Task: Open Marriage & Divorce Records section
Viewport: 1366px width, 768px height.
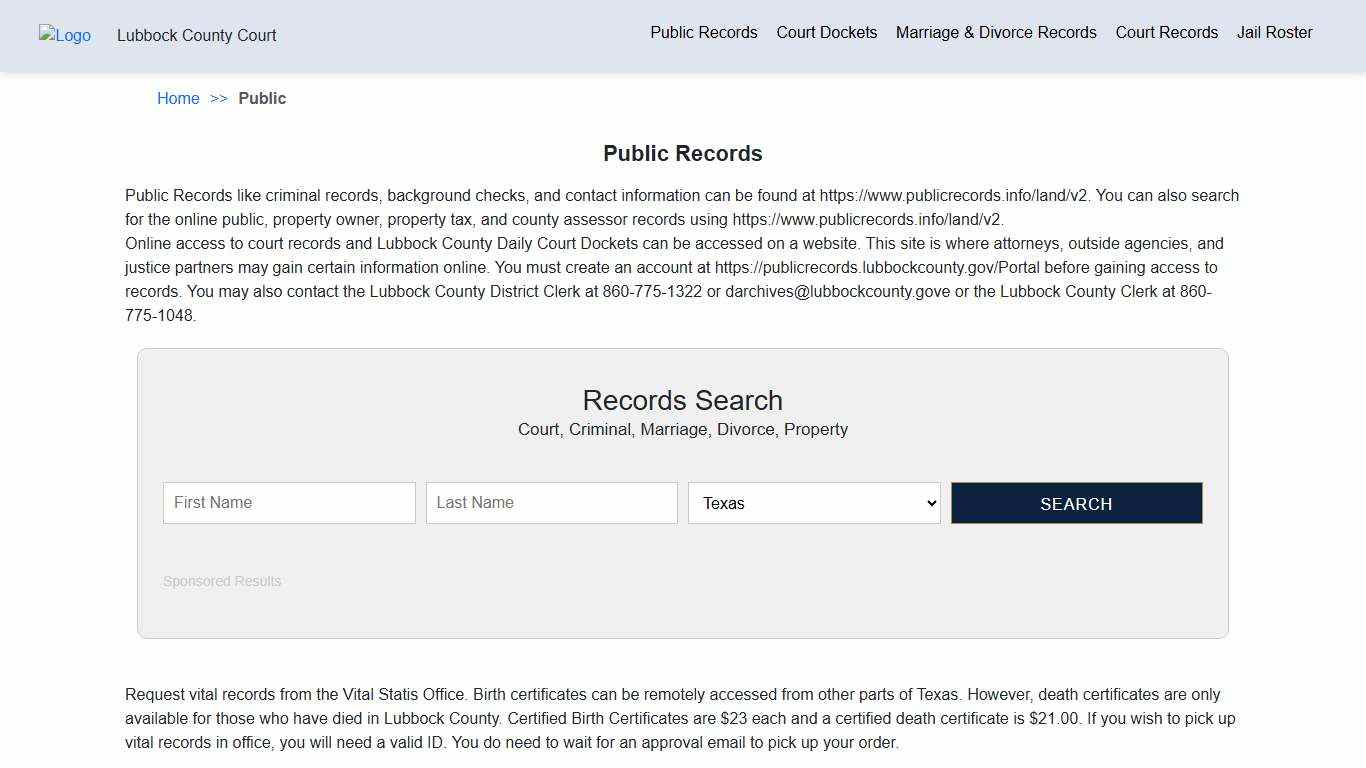Action: coord(995,32)
